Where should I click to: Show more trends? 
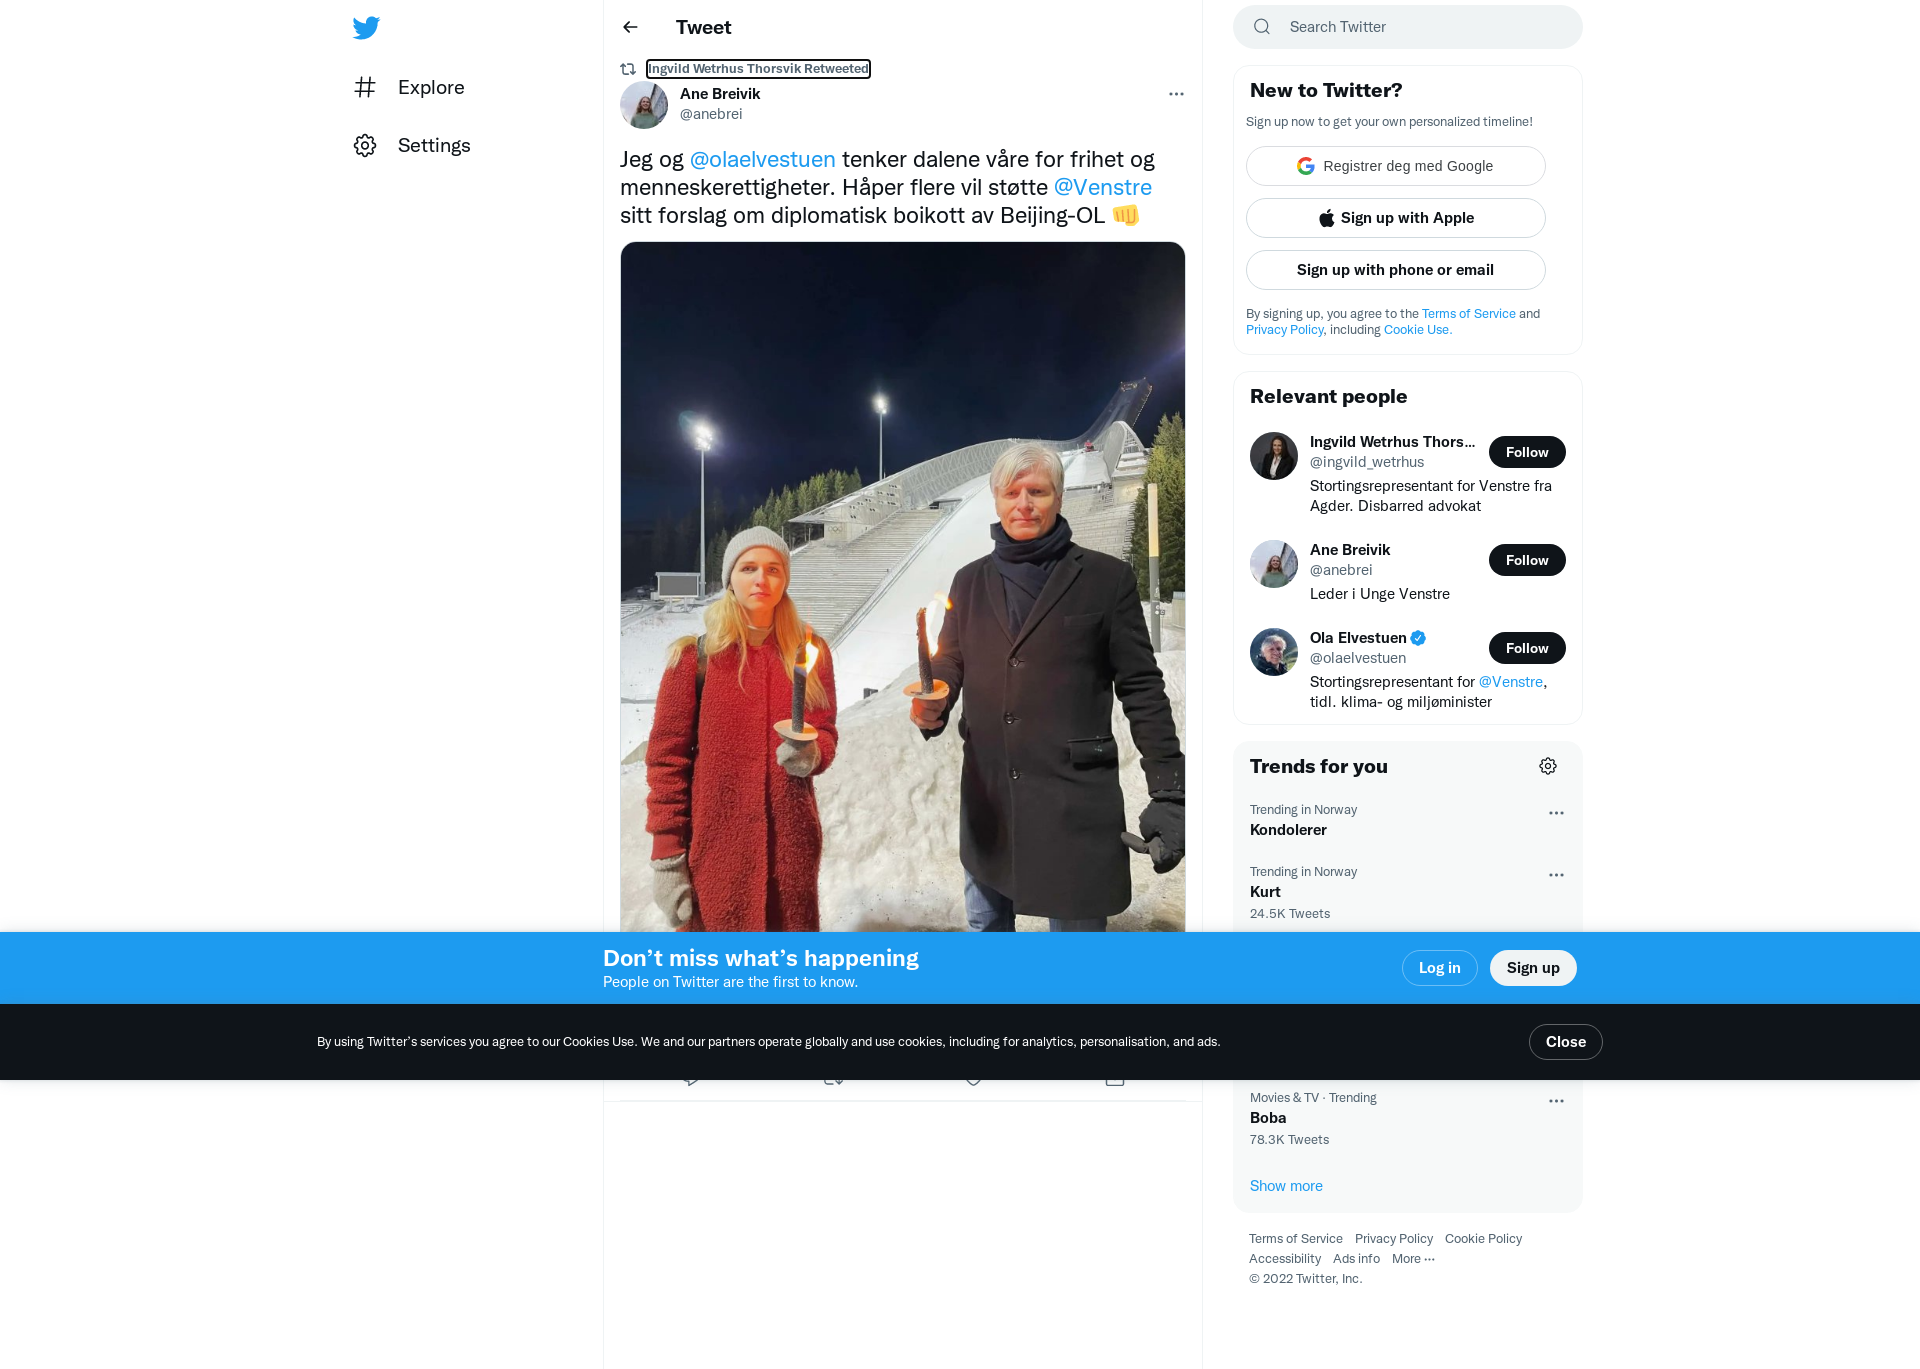[1286, 1186]
